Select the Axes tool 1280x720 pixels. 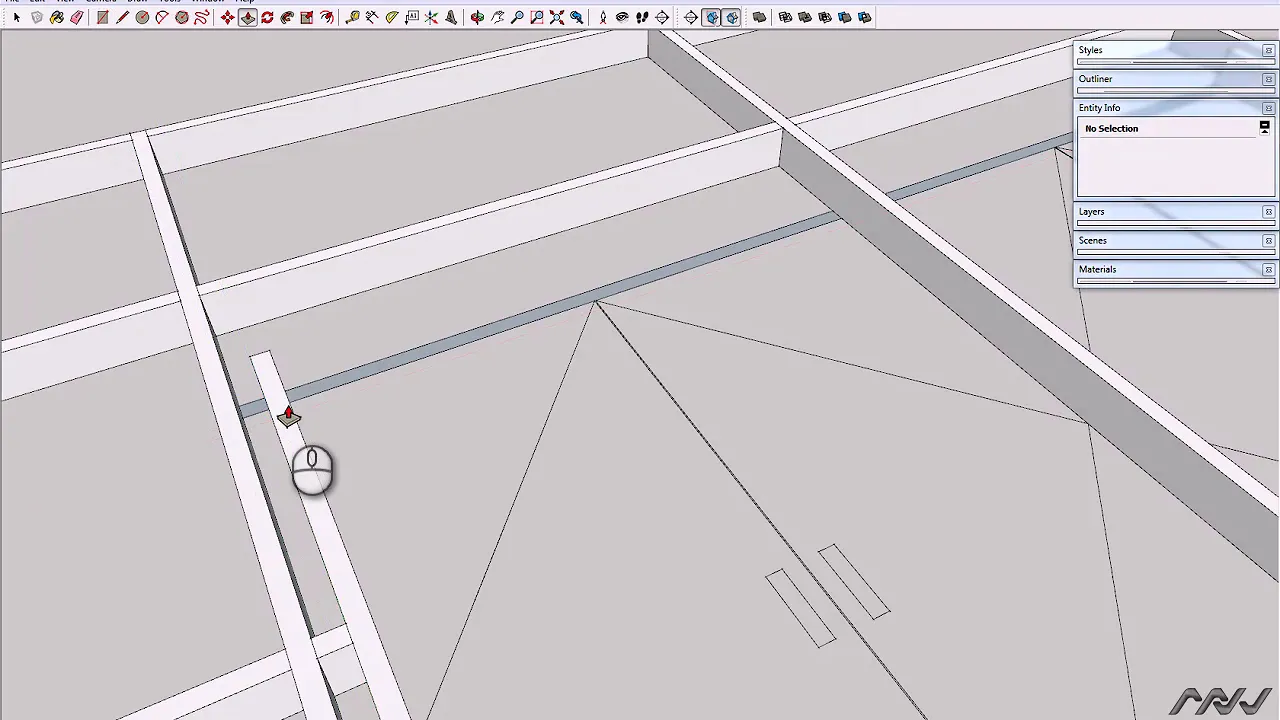coord(431,17)
